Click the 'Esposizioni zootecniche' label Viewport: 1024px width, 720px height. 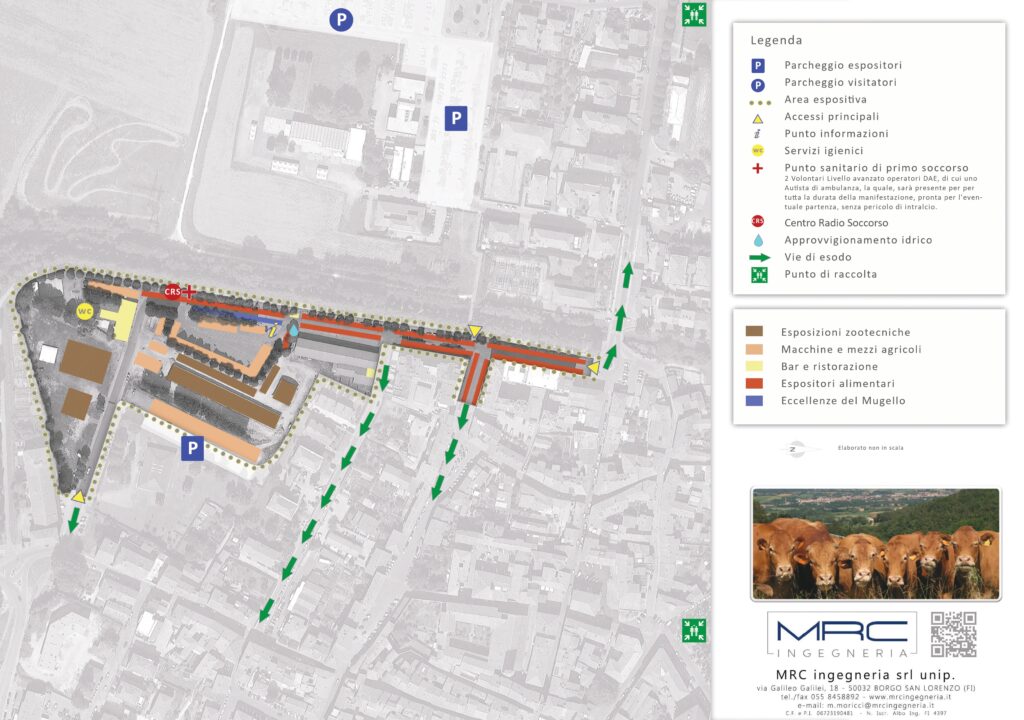click(x=846, y=333)
